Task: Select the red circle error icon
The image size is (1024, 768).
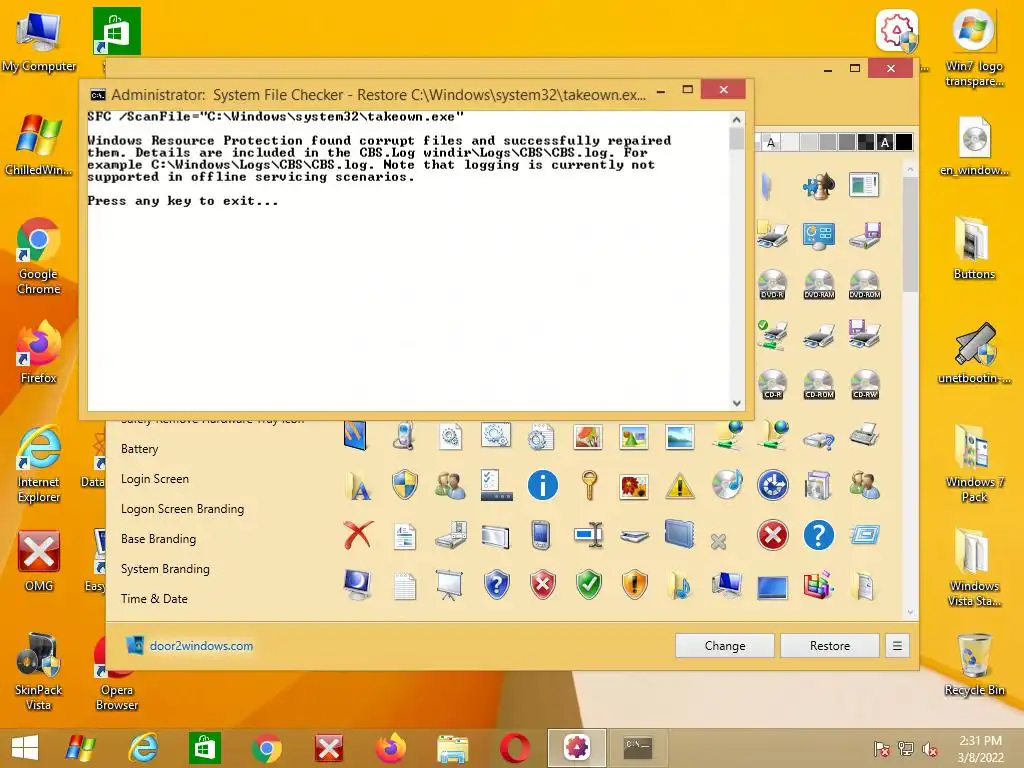Action: [x=773, y=536]
